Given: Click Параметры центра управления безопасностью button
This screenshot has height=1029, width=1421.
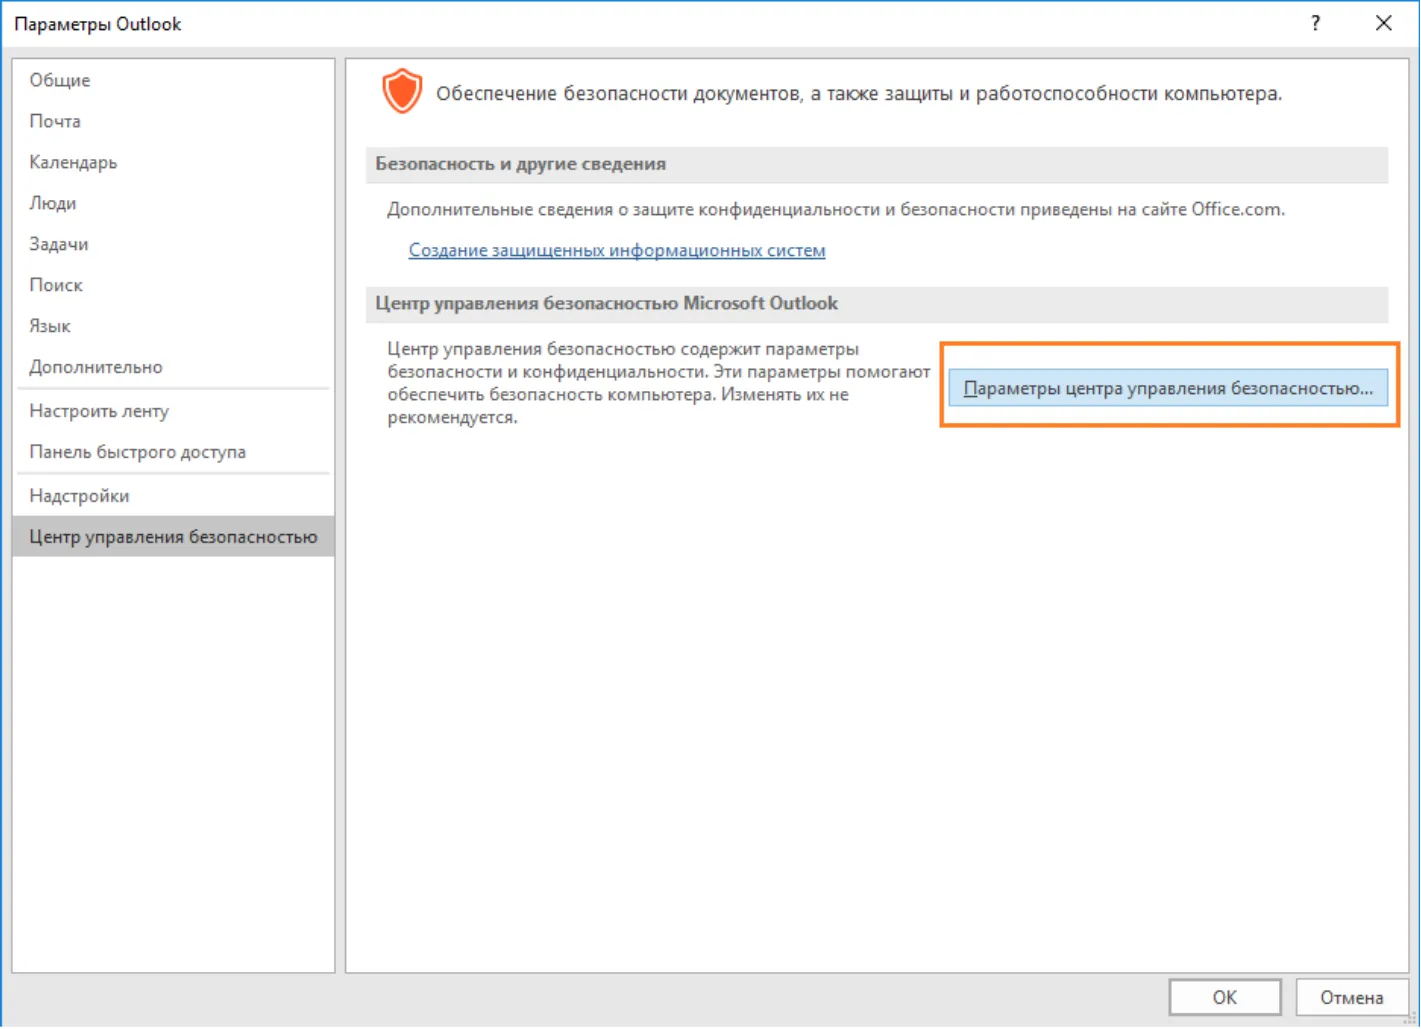Looking at the screenshot, I should (1168, 388).
